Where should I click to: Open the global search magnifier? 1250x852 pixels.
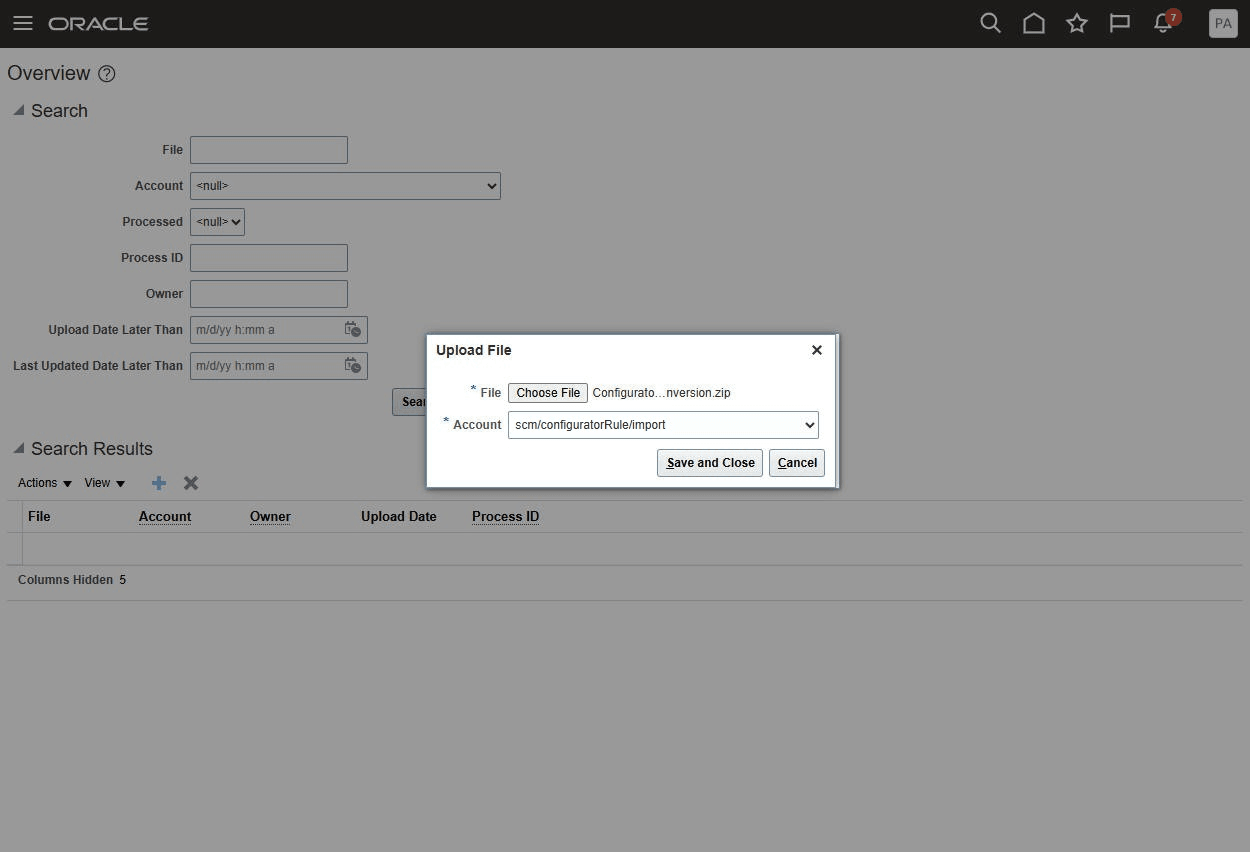pos(990,22)
